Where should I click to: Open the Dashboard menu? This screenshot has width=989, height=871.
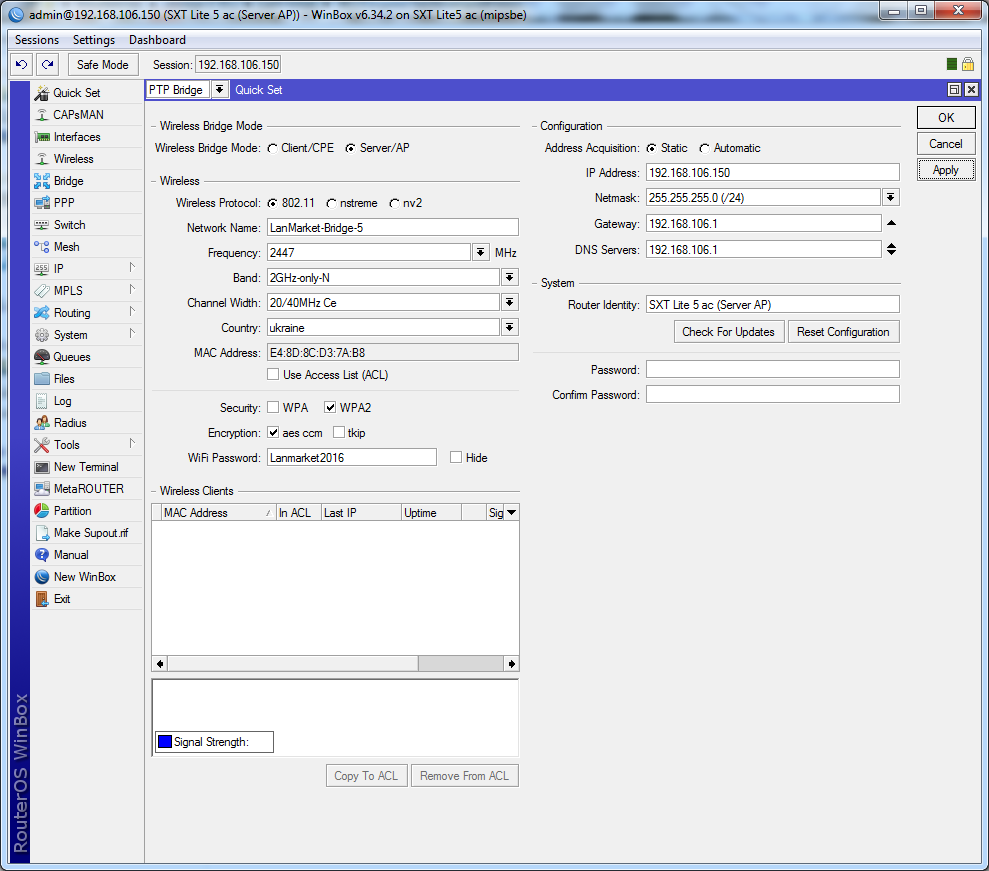(157, 40)
